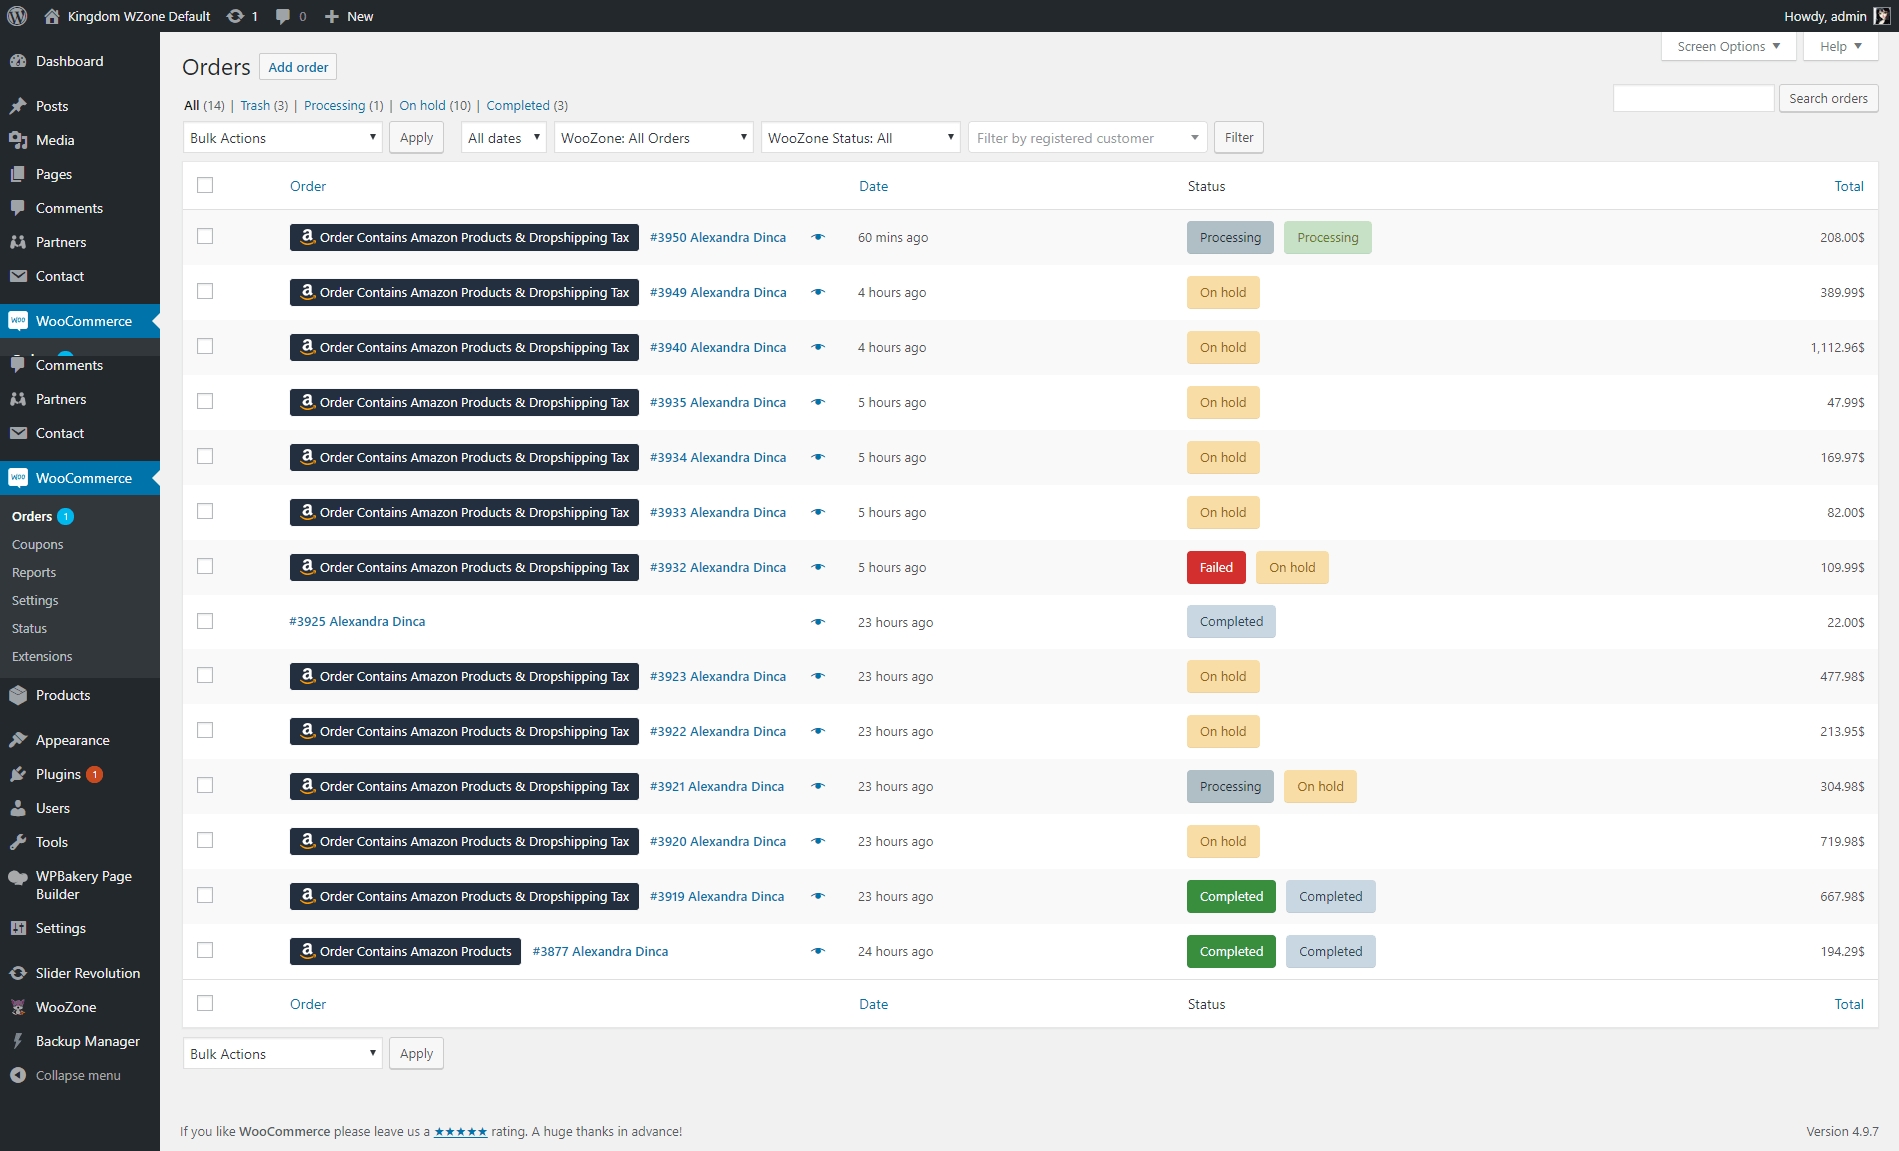Click the Tools wrench icon

[x=18, y=842]
